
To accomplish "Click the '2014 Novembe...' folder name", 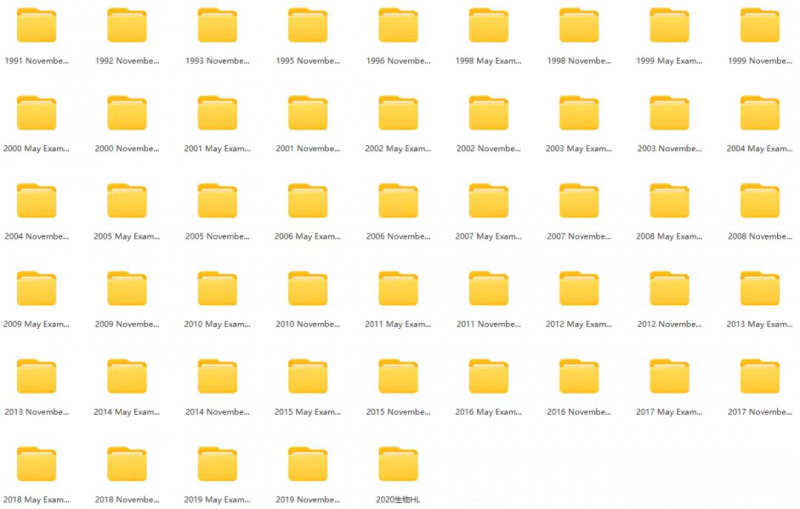I will pos(217,412).
